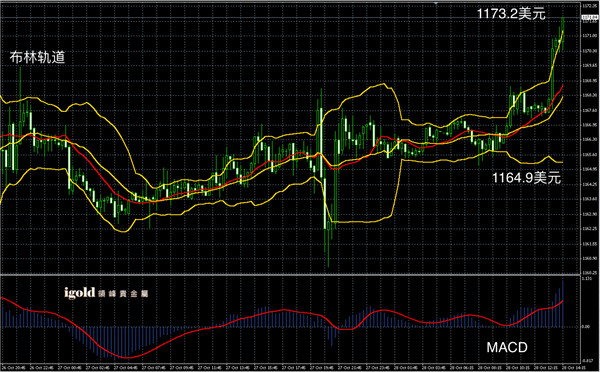
Task: Click the 1164.95 level on the price scale
Action: click(590, 169)
